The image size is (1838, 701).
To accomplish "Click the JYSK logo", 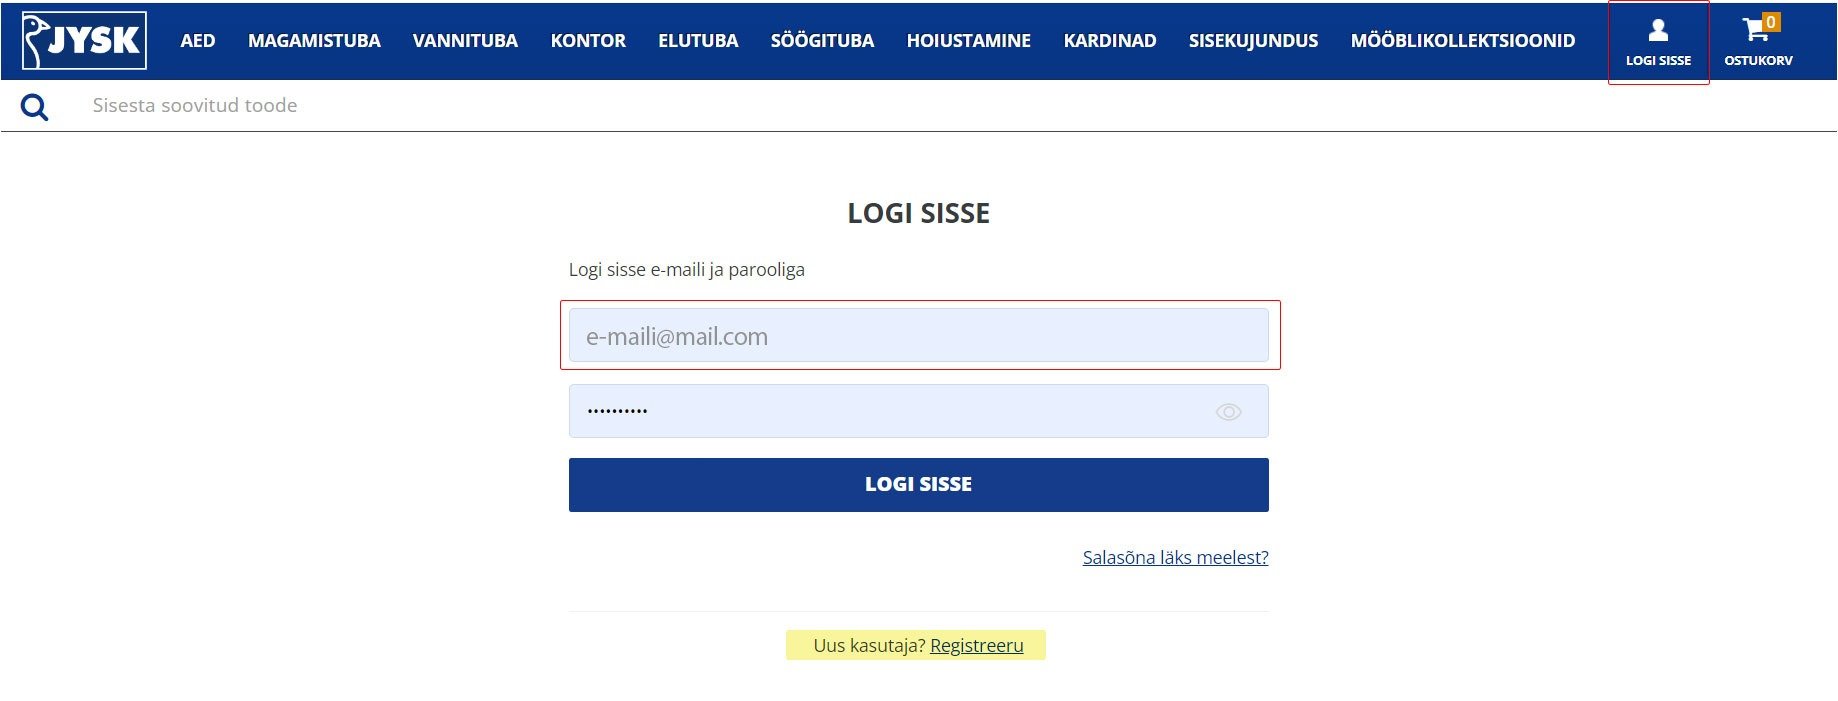I will 84,40.
